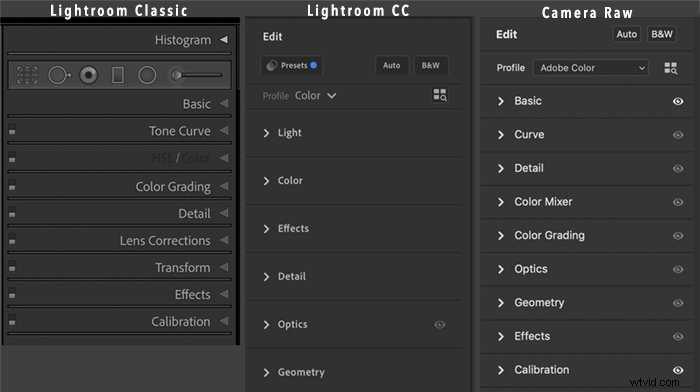Open the Adobe Color profile dropdown in Camera Raw
The image size is (700, 392).
(591, 68)
